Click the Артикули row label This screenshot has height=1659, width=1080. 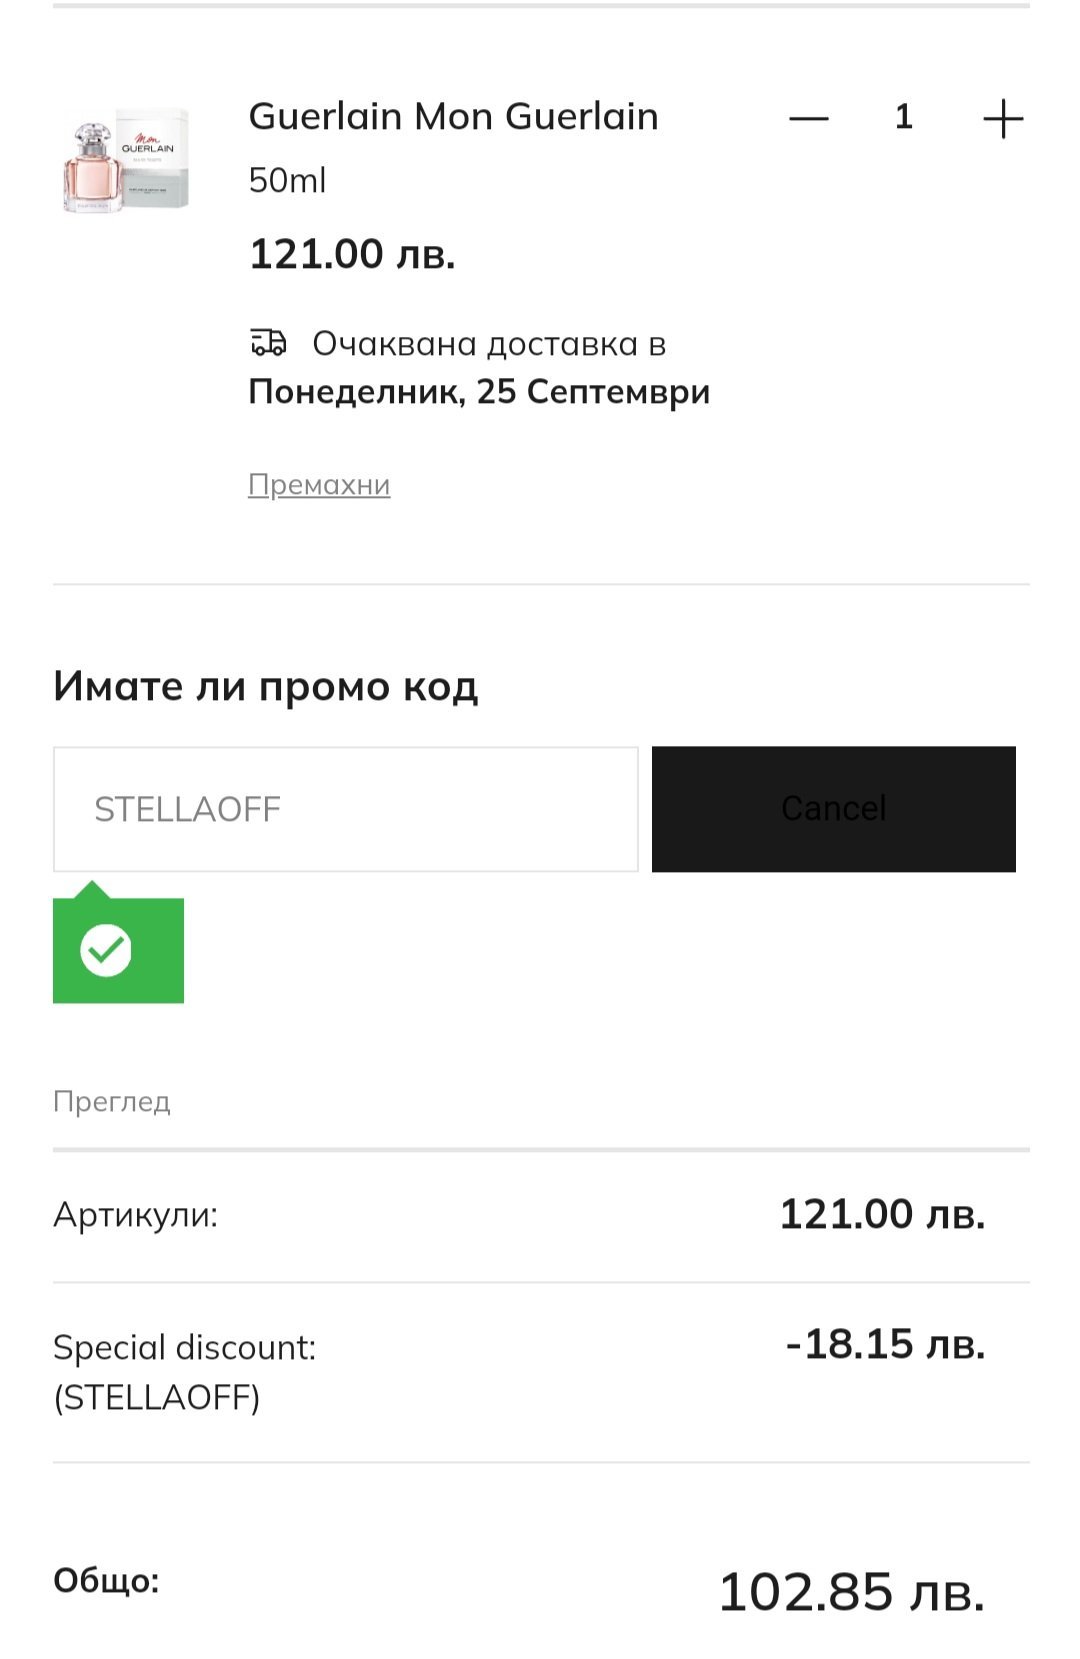pyautogui.click(x=136, y=1215)
